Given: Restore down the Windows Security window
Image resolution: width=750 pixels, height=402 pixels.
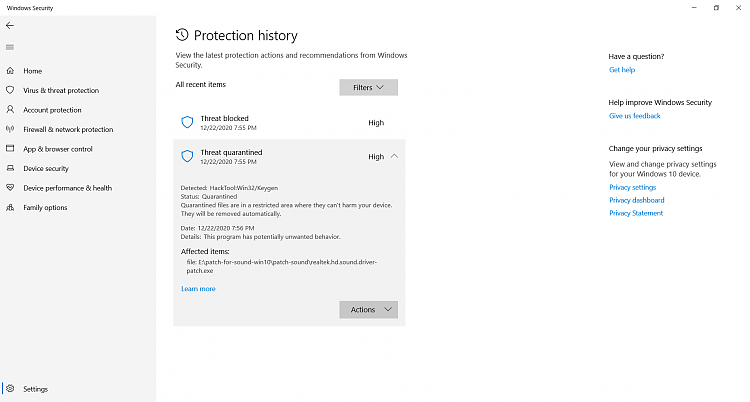Looking at the screenshot, I should (x=716, y=8).
